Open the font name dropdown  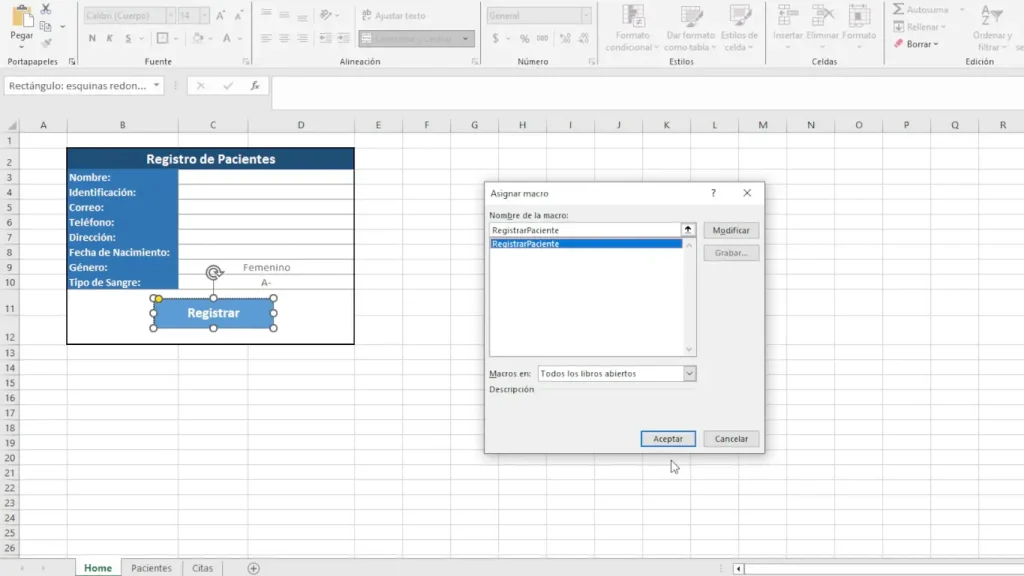170,16
